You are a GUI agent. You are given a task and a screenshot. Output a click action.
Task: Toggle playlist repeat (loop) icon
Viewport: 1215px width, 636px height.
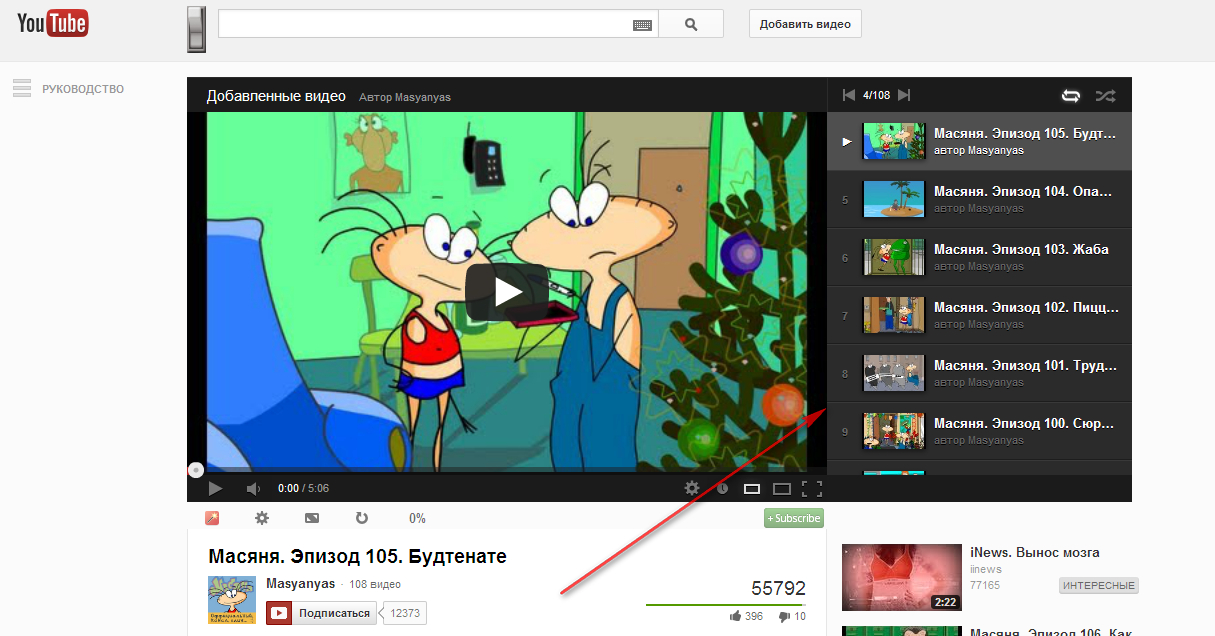click(1071, 96)
